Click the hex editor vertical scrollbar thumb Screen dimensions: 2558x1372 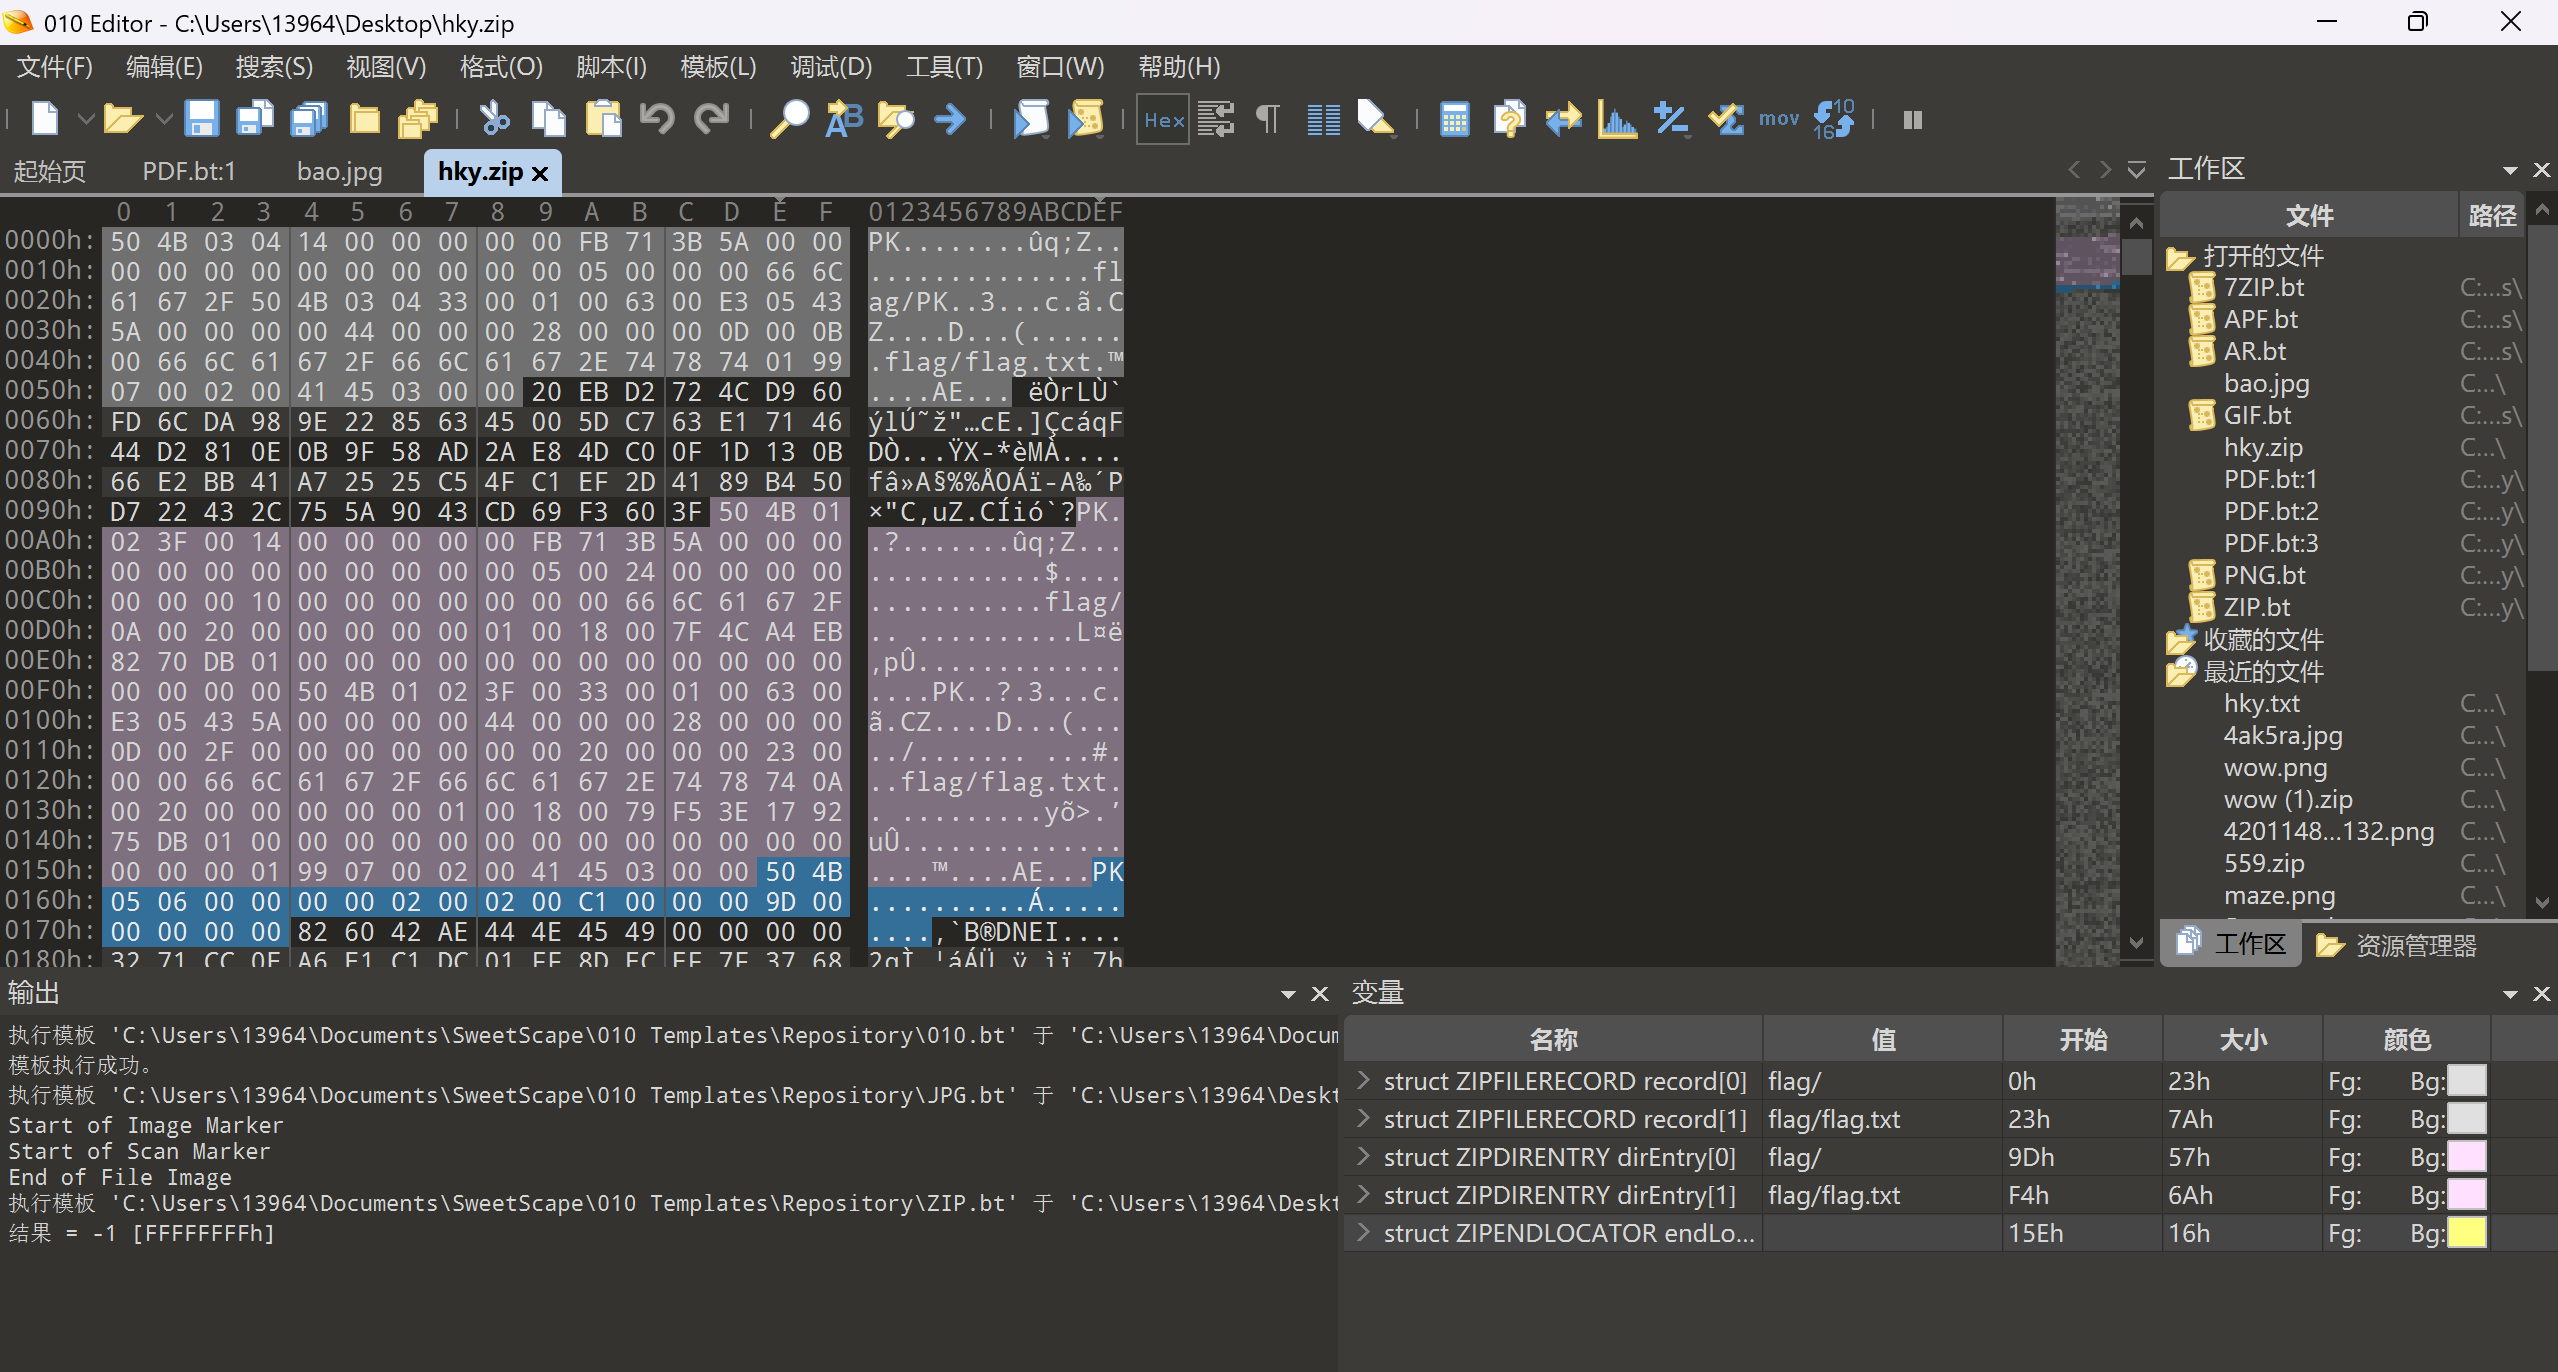pos(2136,257)
